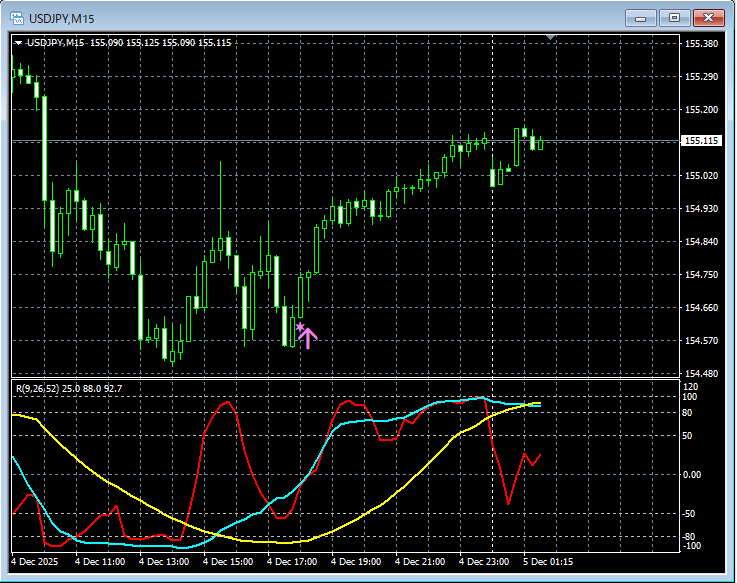Screen dimensions: 737x583
Task: Click the 4 Dec 17:00 time label
Action: point(293,562)
